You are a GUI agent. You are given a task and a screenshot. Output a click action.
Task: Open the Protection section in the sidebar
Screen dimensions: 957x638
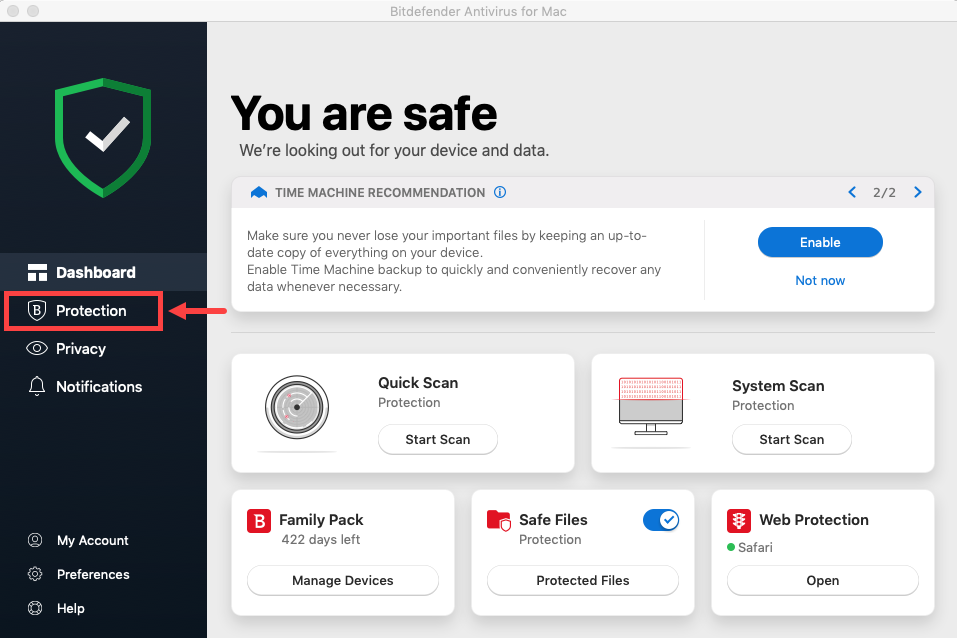pos(80,311)
